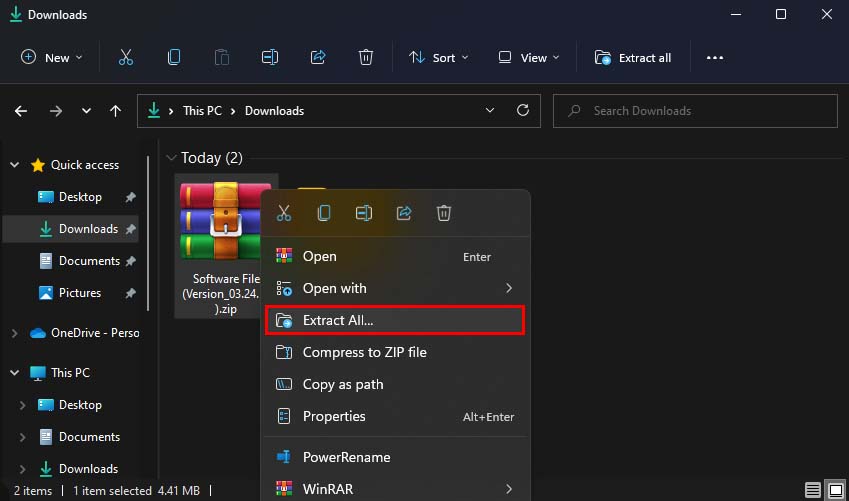Click the Delete trash icon in context menu
849x501 pixels.
444,213
